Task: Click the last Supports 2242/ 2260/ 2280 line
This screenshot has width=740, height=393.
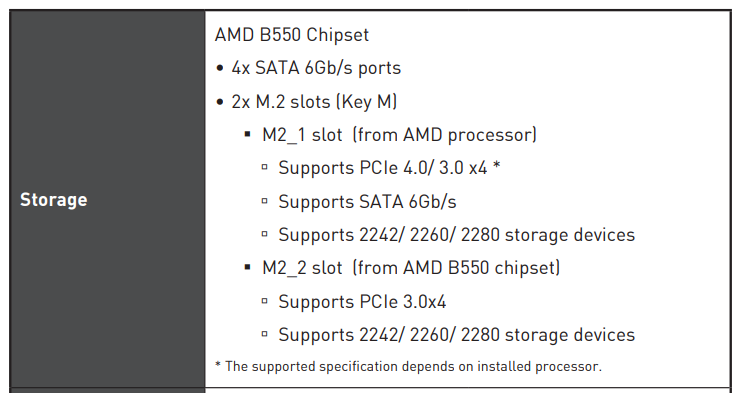Action: pos(456,335)
